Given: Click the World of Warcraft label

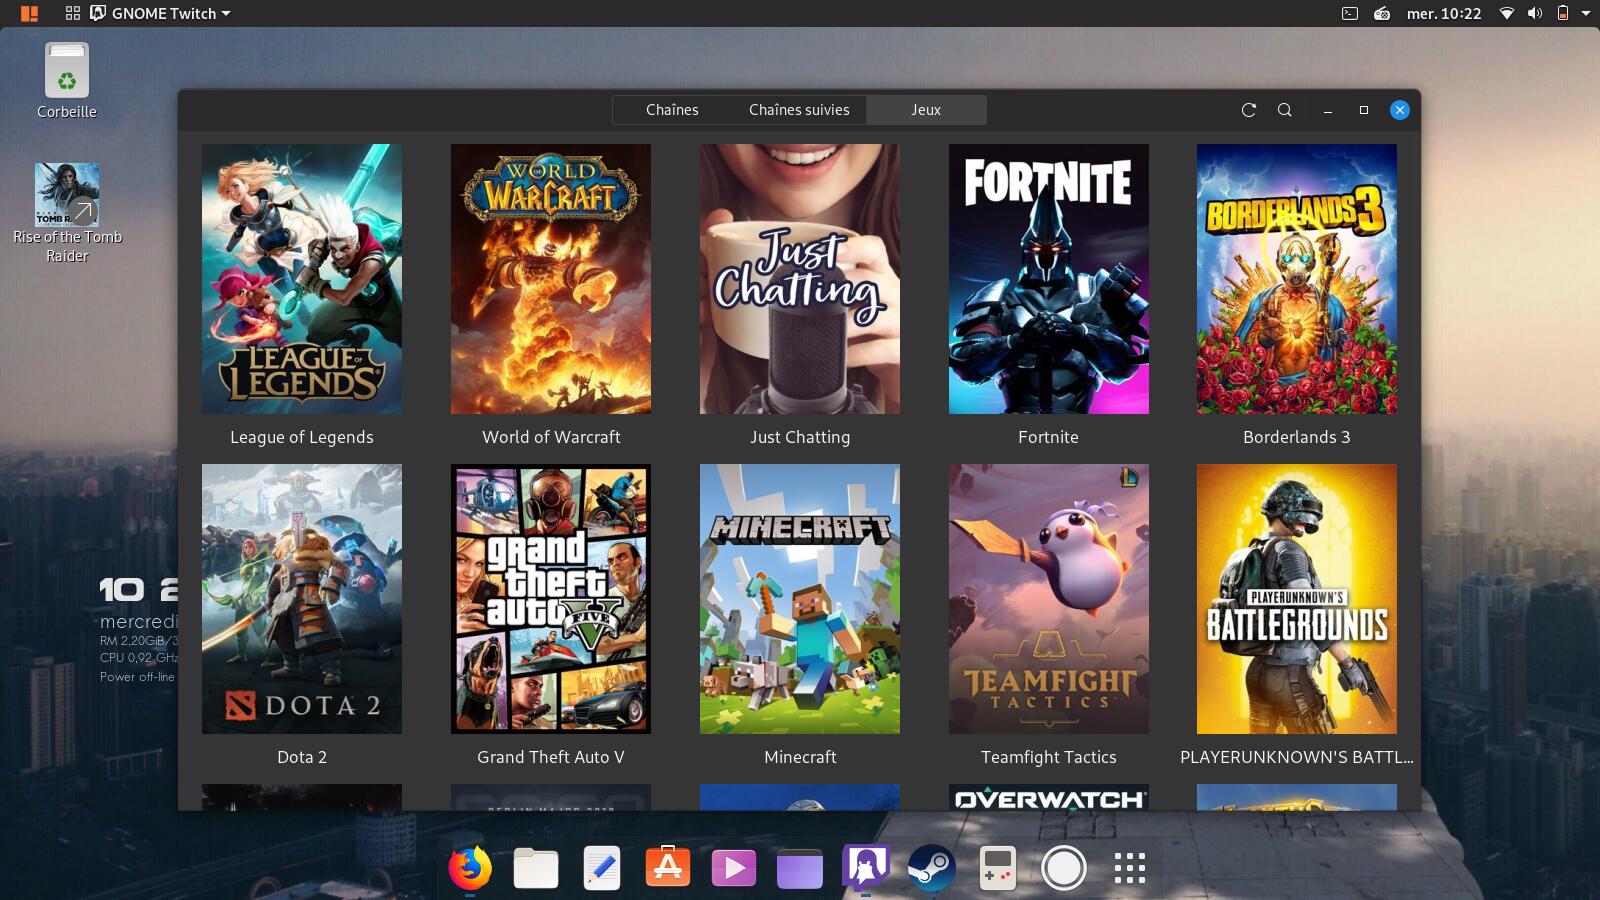Looking at the screenshot, I should point(551,437).
